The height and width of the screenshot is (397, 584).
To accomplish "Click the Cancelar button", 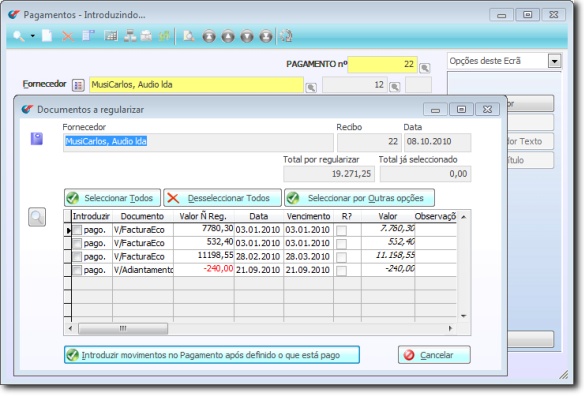I will [434, 355].
